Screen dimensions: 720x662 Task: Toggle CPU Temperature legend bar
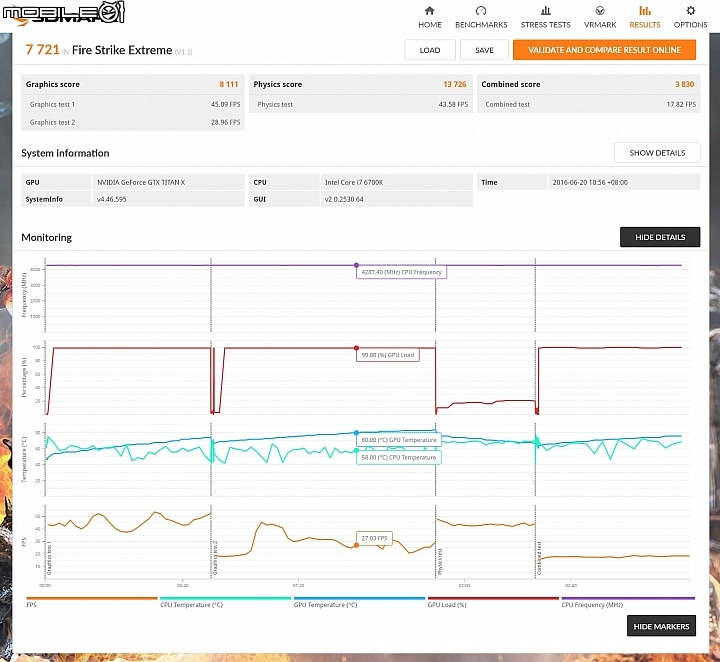tap(225, 599)
